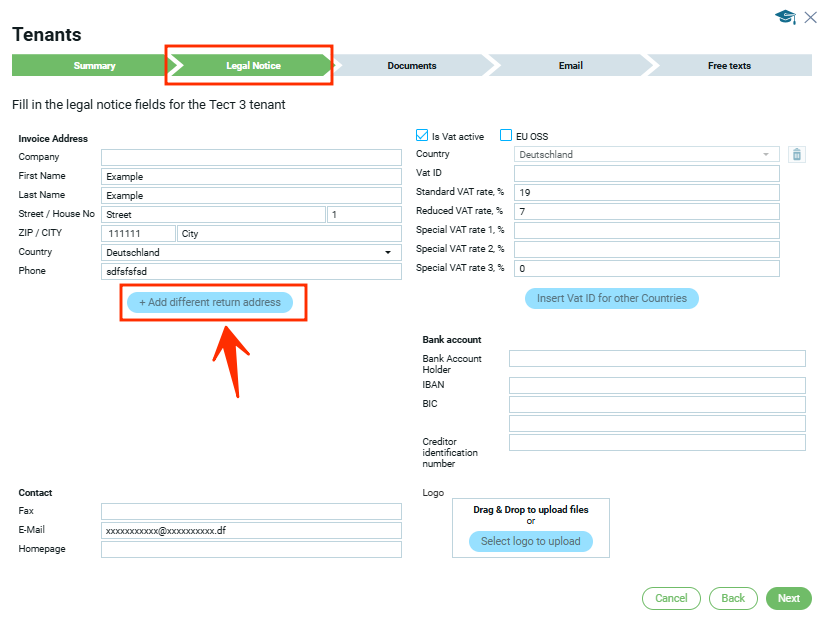This screenshot has width=821, height=618.
Task: Go Back to the previous step
Action: click(733, 598)
